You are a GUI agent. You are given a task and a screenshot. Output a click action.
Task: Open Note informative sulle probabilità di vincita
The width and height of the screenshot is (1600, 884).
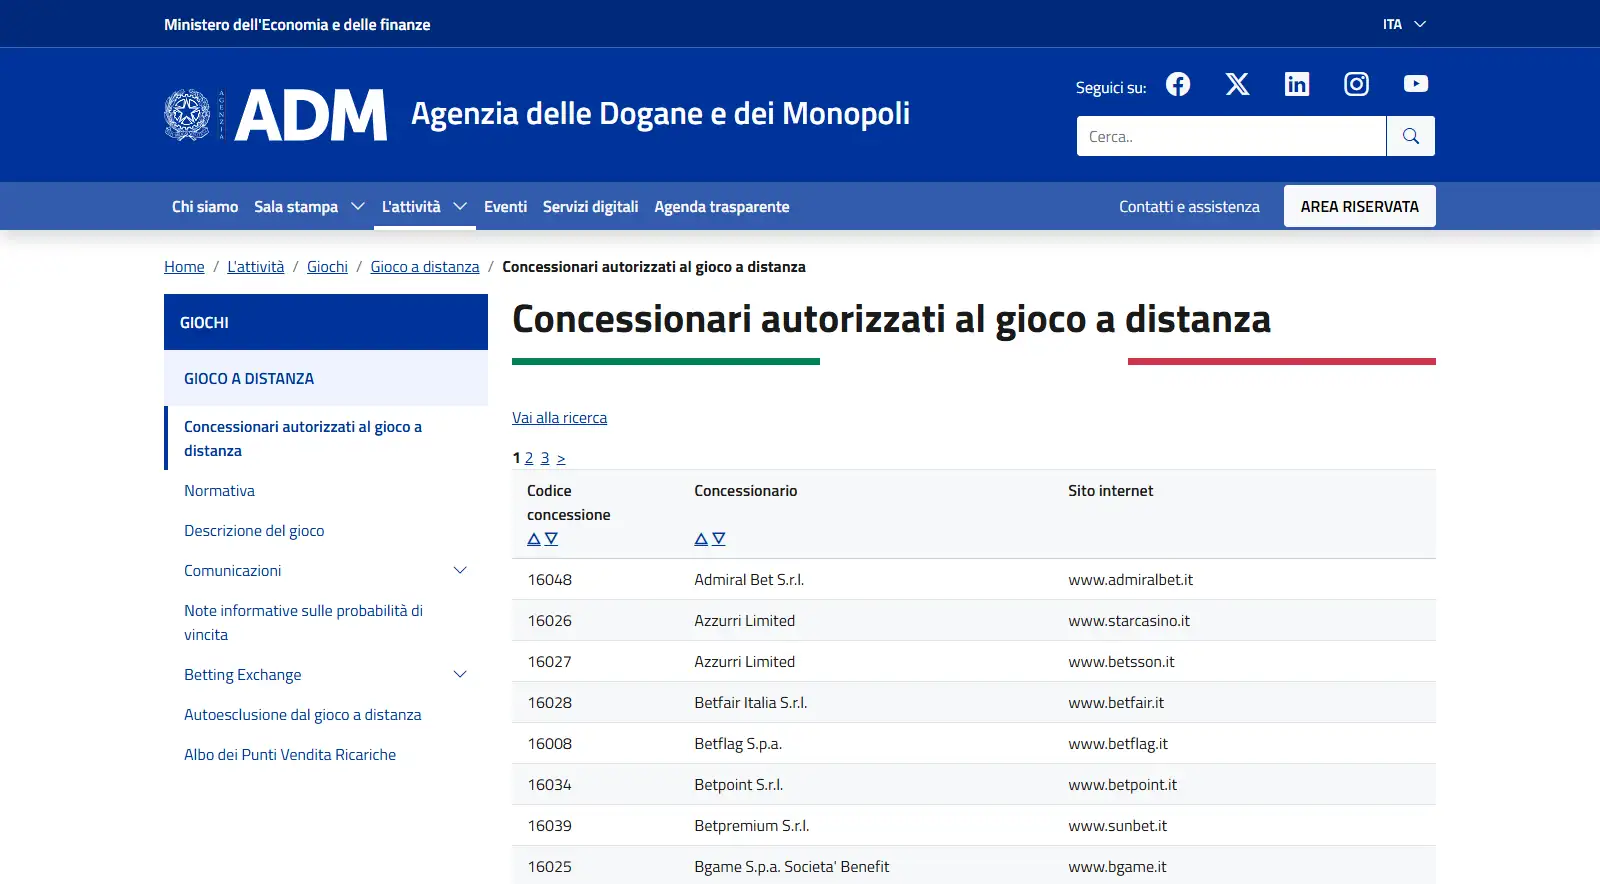coord(303,622)
